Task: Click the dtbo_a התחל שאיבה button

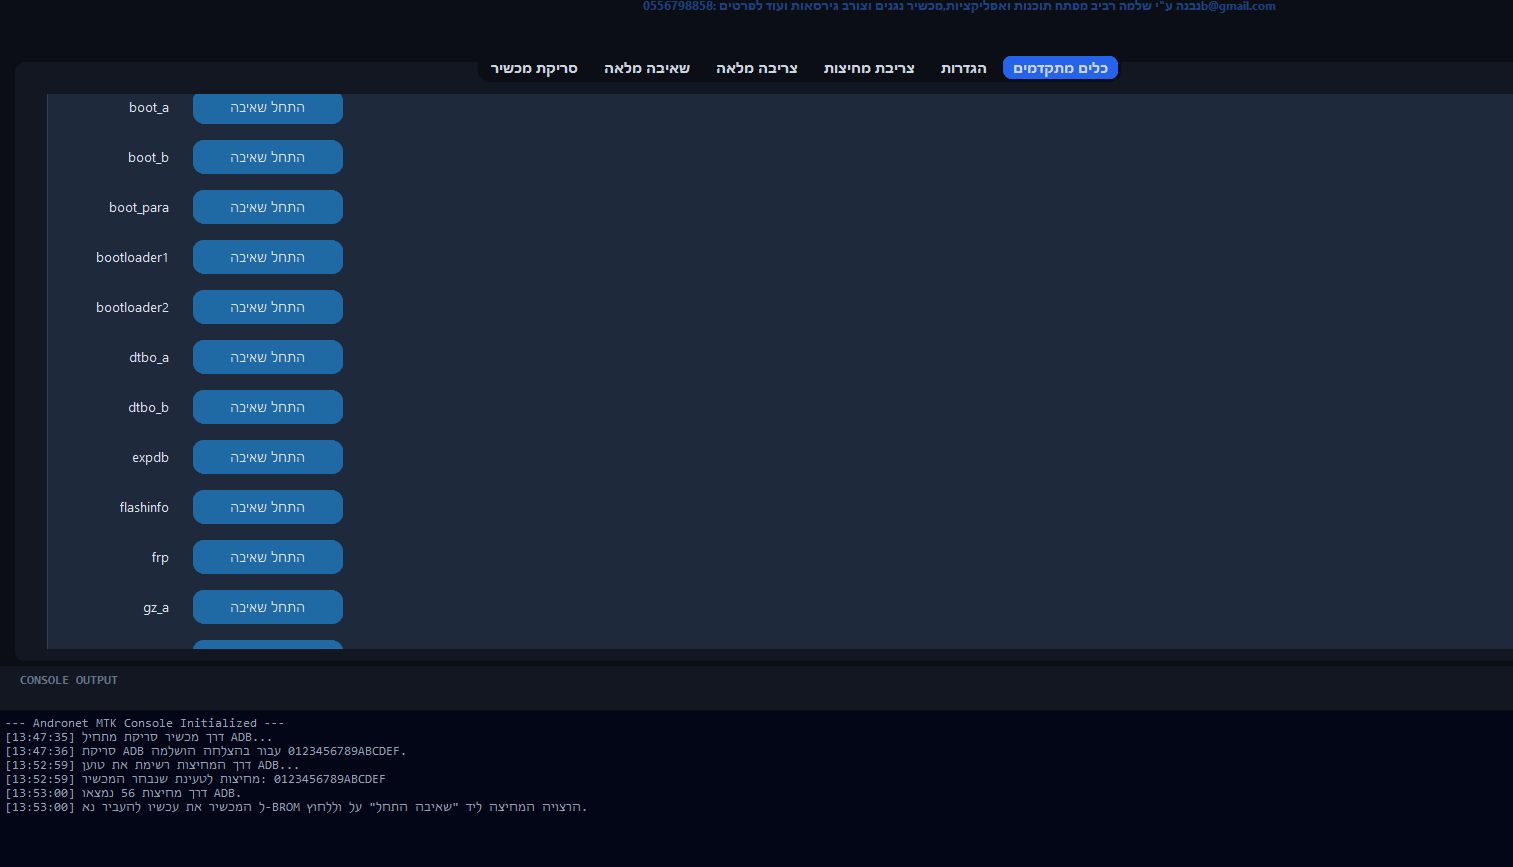Action: pos(267,357)
